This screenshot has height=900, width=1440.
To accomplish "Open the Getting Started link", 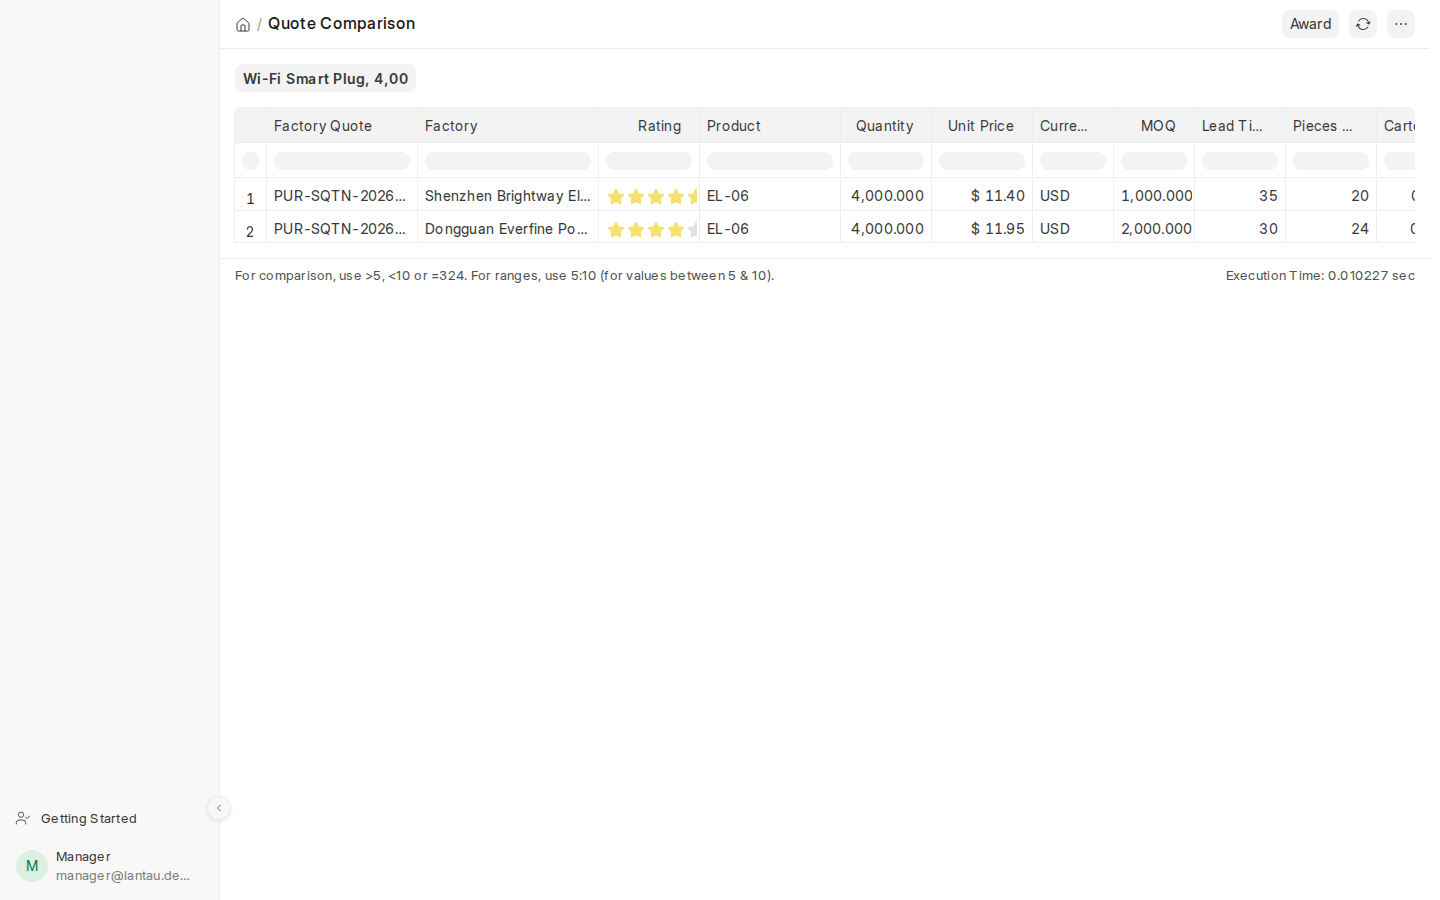I will point(89,818).
